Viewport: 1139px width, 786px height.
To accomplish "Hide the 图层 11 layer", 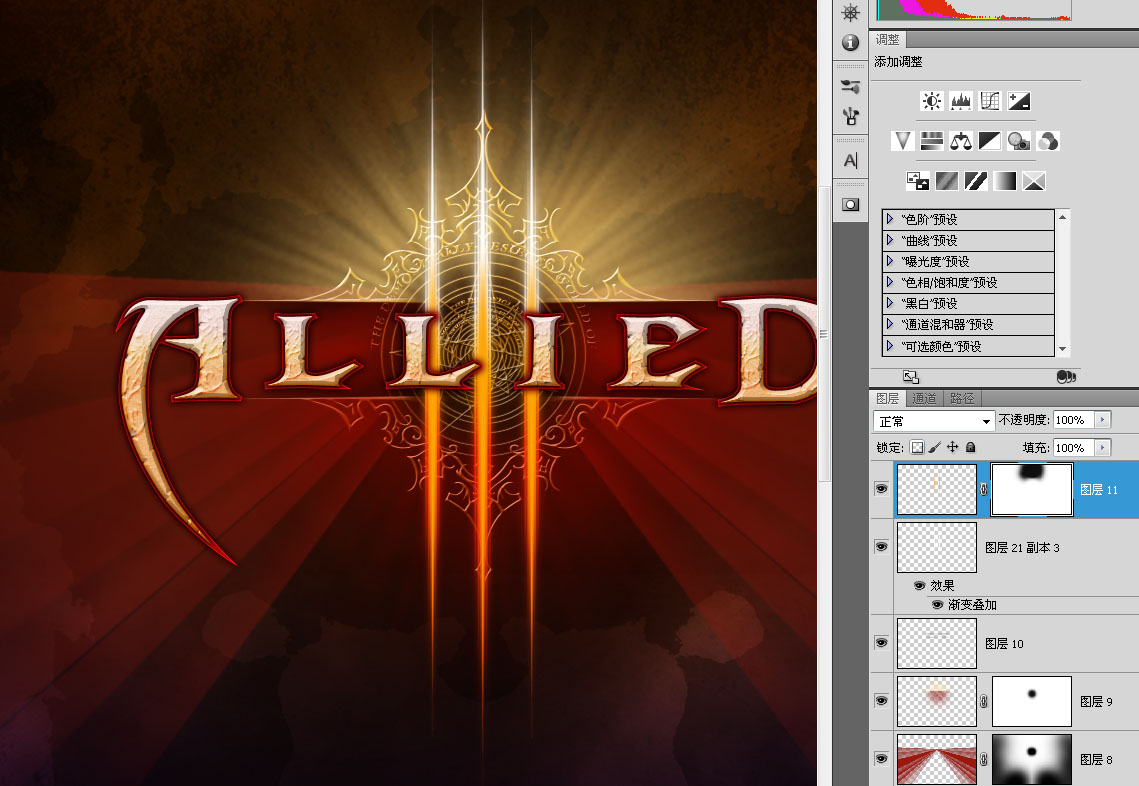I will [x=881, y=489].
